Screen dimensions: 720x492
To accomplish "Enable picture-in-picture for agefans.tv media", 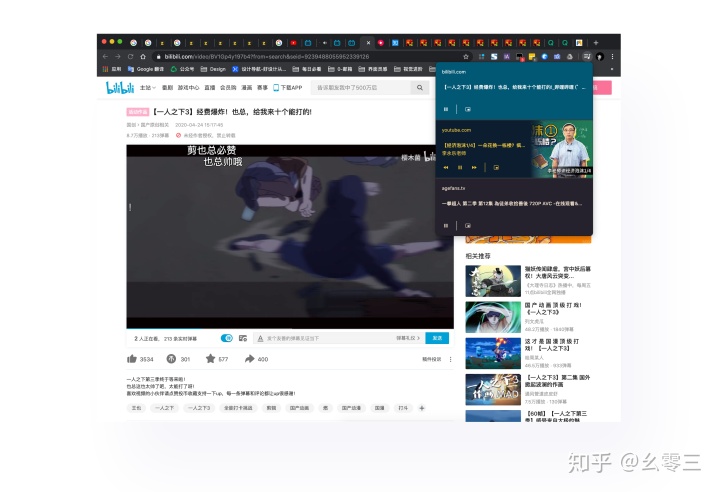I will 468,226.
